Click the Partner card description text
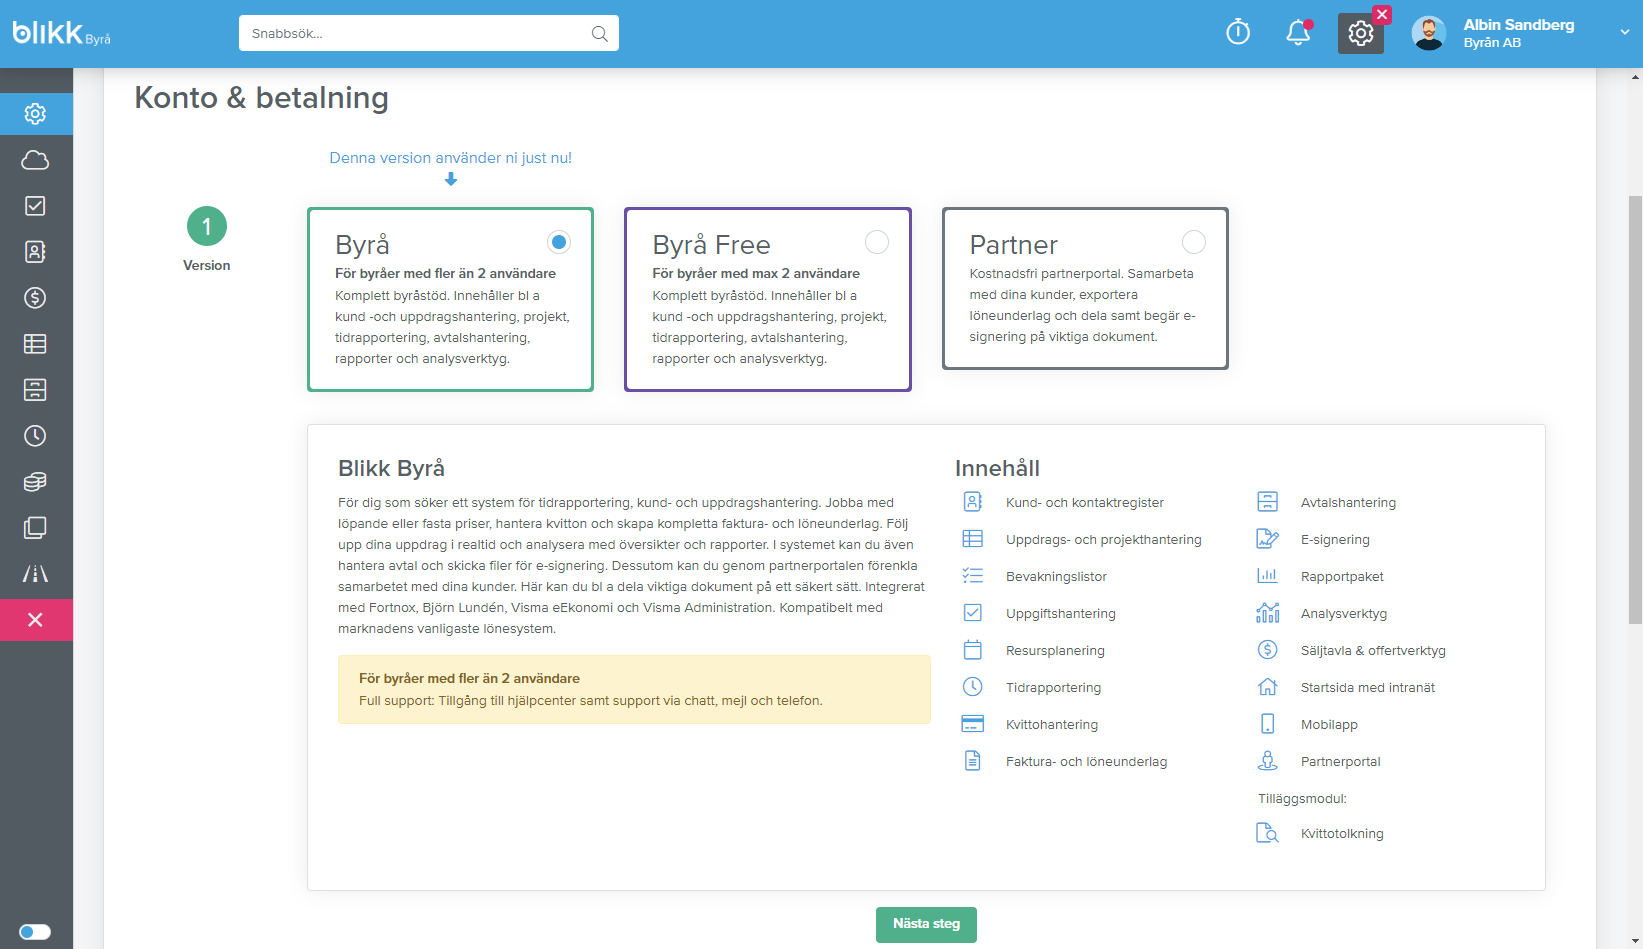Viewport: 1643px width, 949px height. click(1083, 305)
